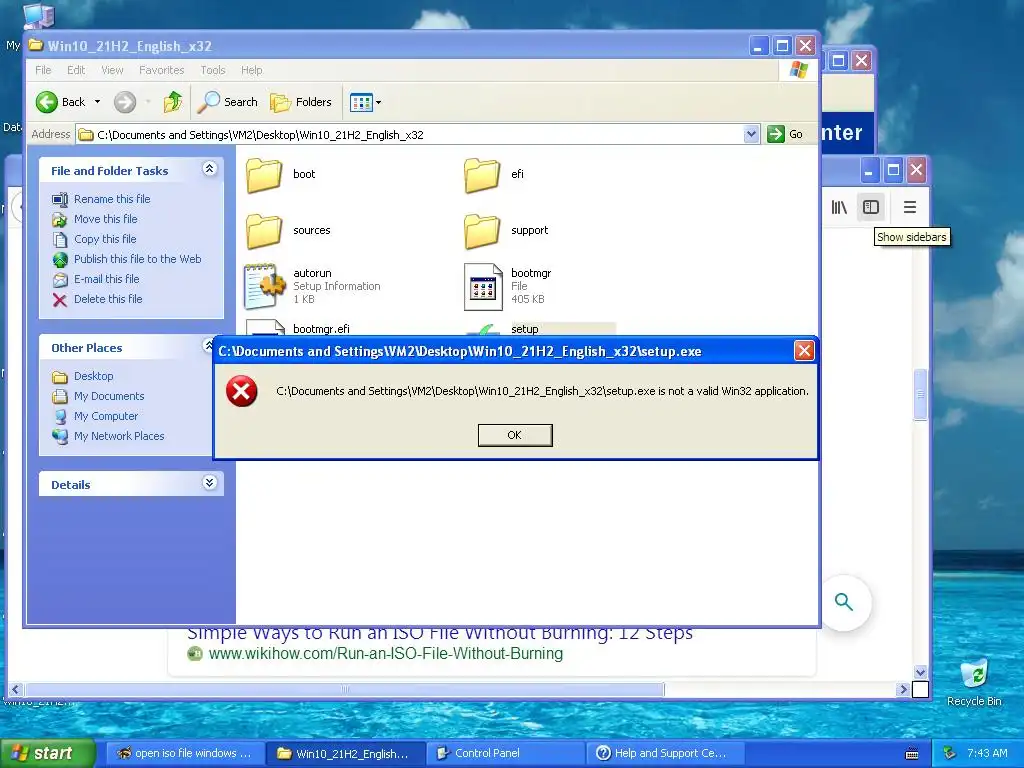Collapse the File and Folder Tasks panel

(209, 169)
